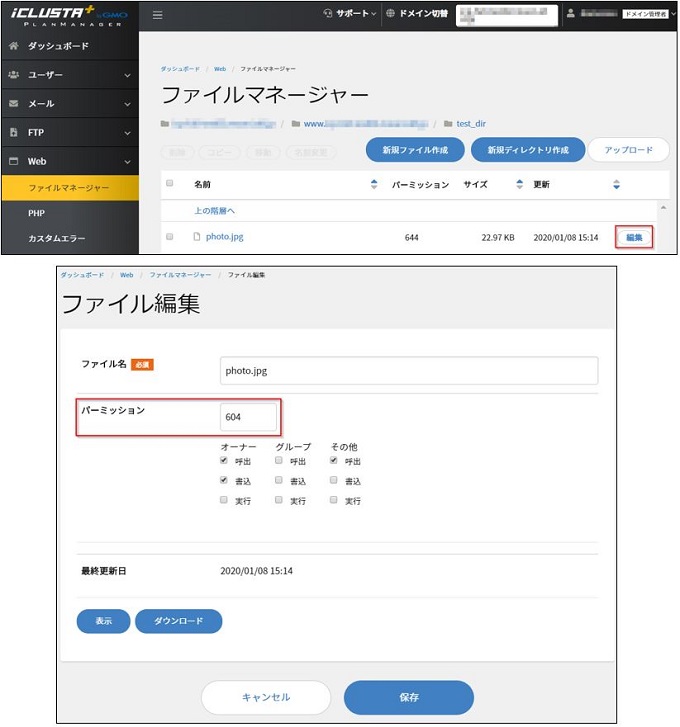Image resolution: width=680 pixels, height=727 pixels.
Task: Click 新規ファイル作成 button
Action: point(415,150)
